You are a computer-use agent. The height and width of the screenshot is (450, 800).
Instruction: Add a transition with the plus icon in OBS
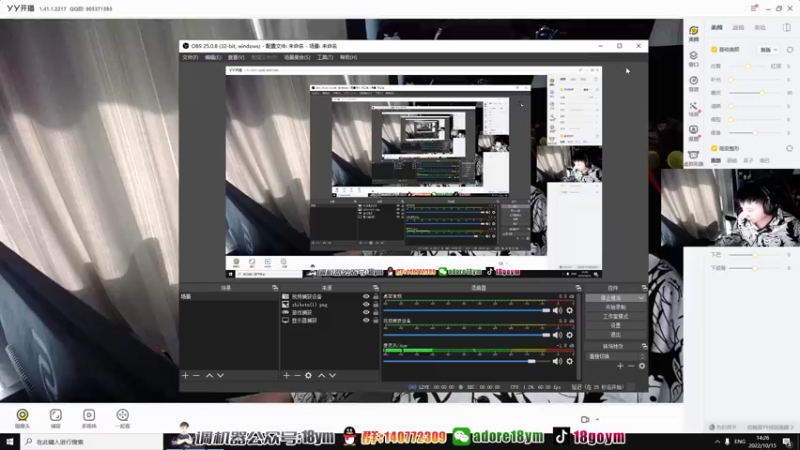[620, 366]
